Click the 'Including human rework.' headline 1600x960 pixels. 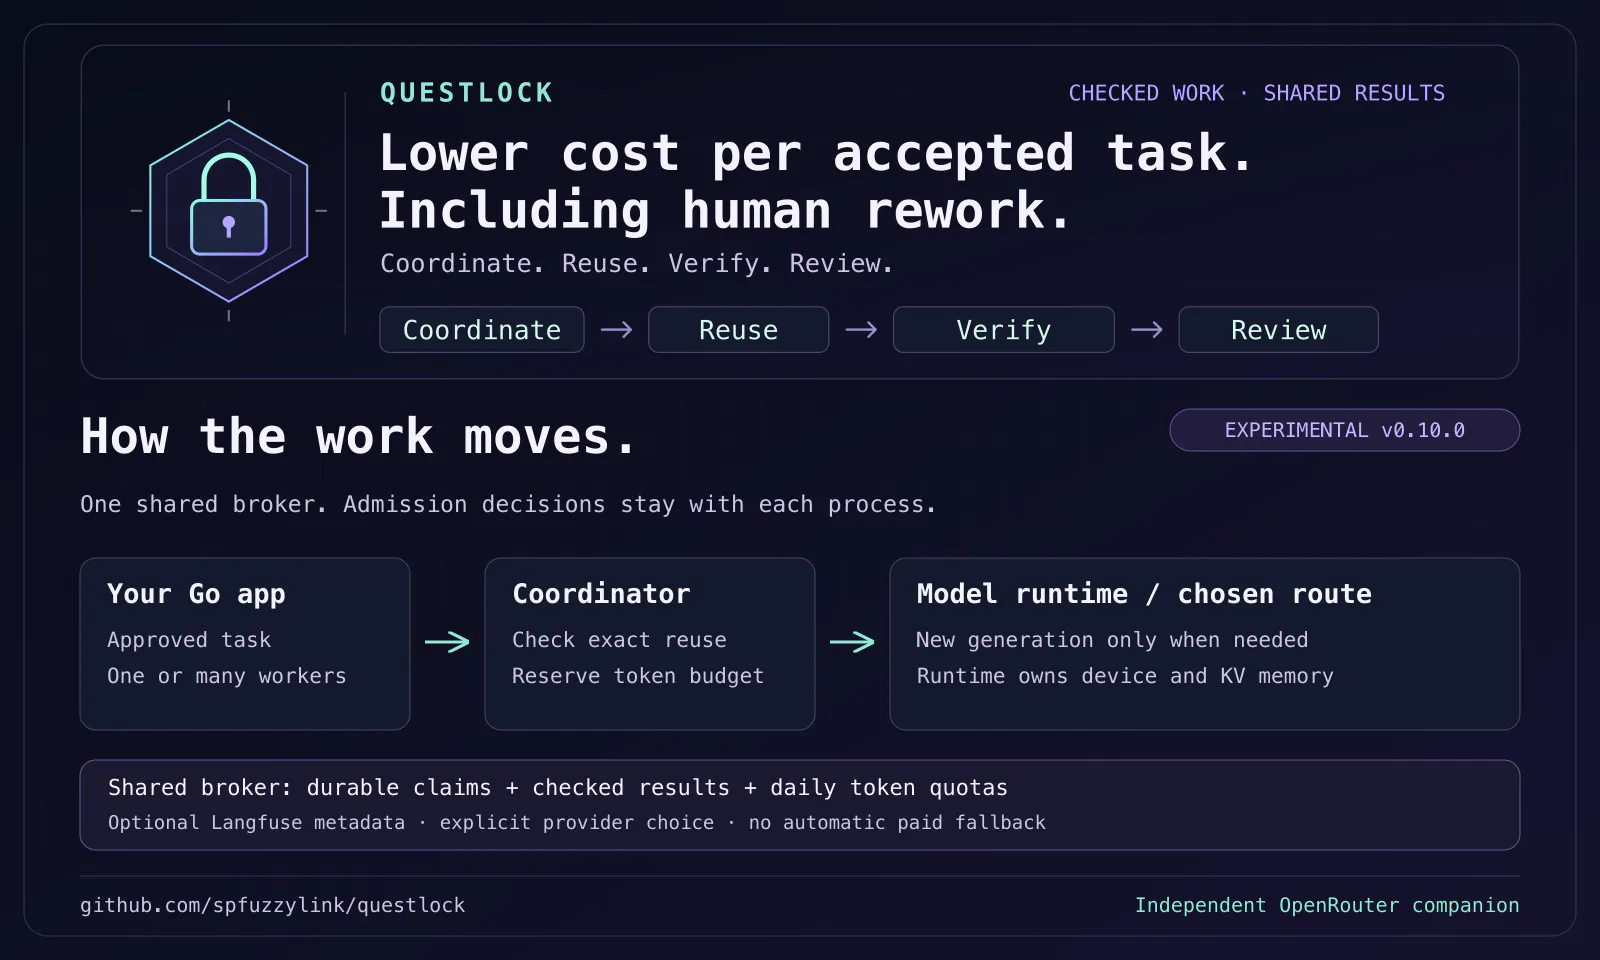point(726,211)
